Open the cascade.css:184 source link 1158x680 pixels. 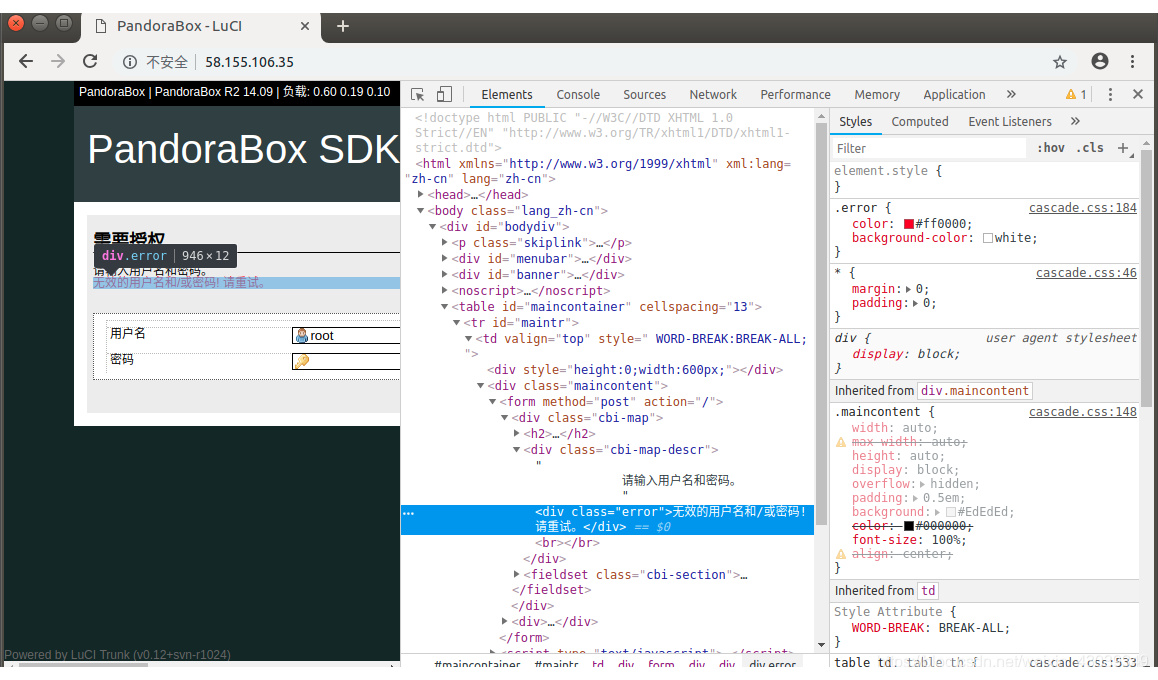(x=1083, y=208)
